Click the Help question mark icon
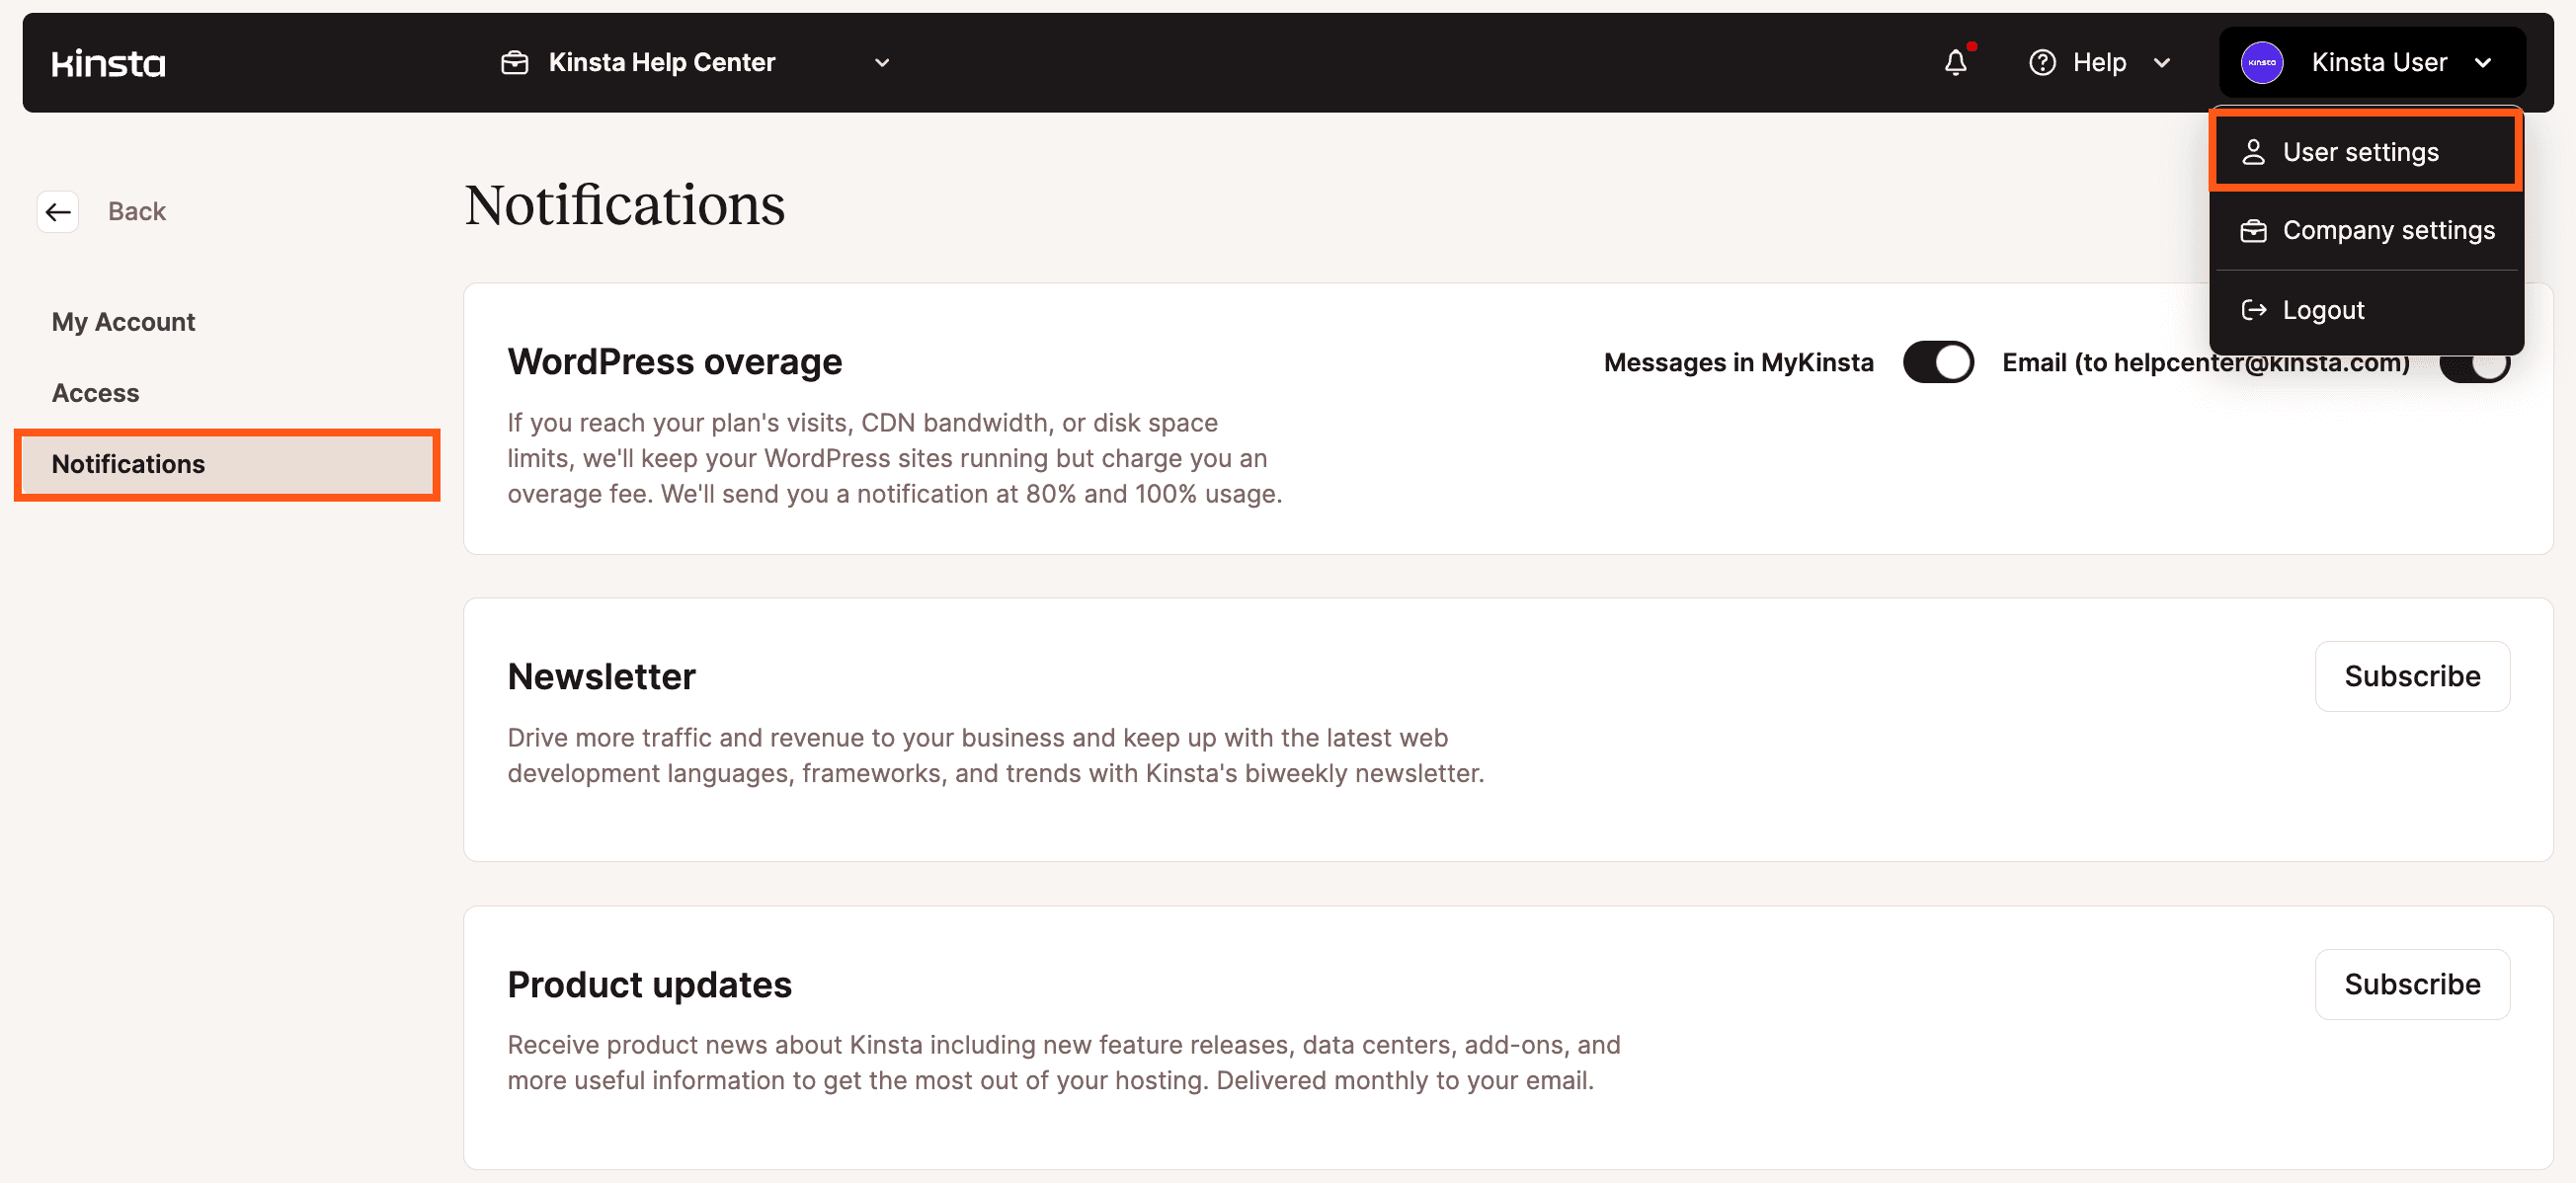The height and width of the screenshot is (1183, 2576). point(2041,63)
